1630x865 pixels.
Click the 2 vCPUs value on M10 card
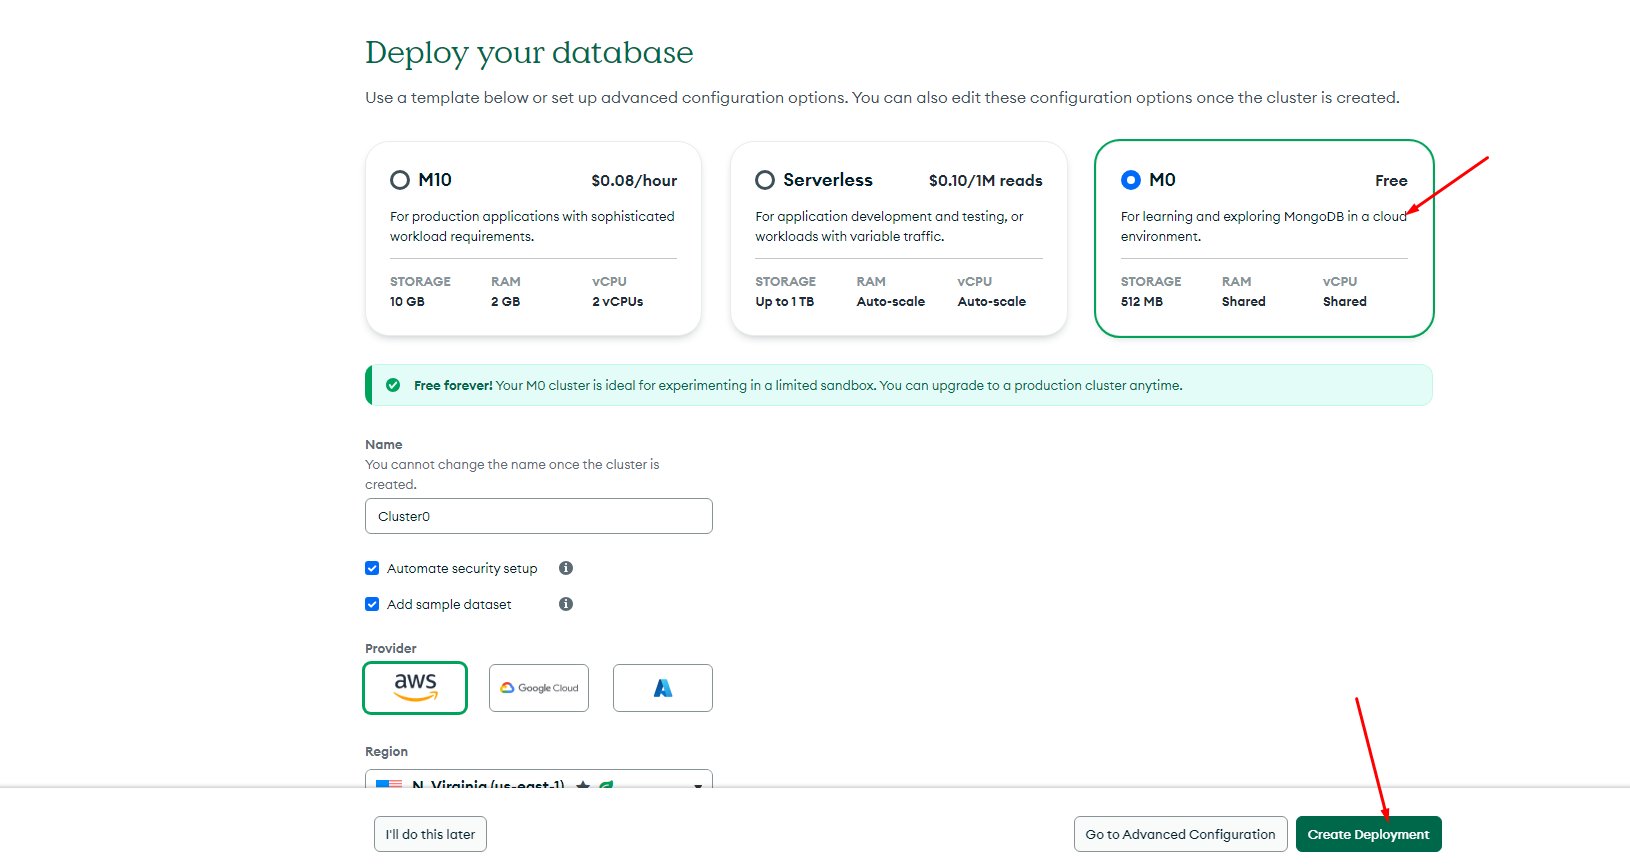[618, 301]
